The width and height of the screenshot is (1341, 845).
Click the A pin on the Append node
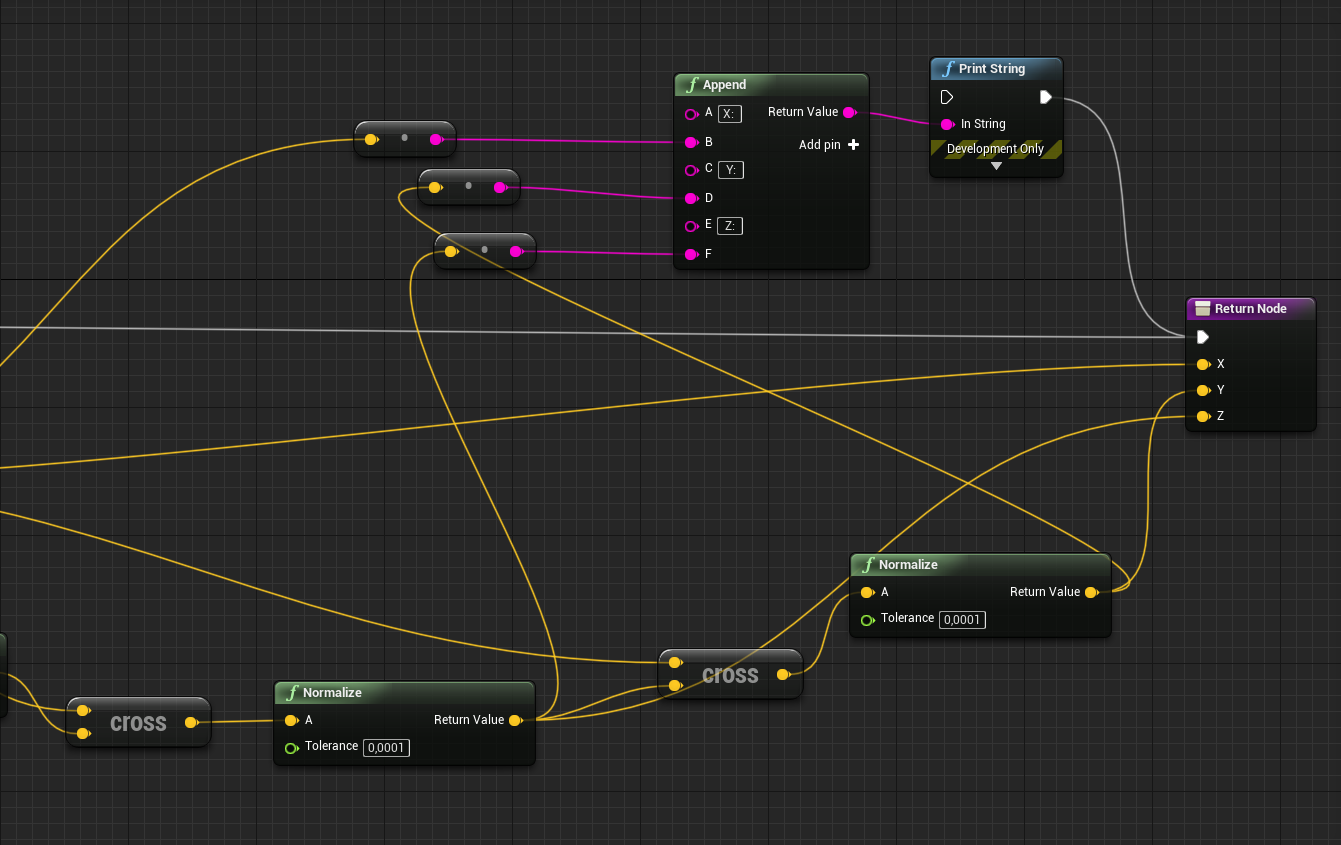point(691,114)
